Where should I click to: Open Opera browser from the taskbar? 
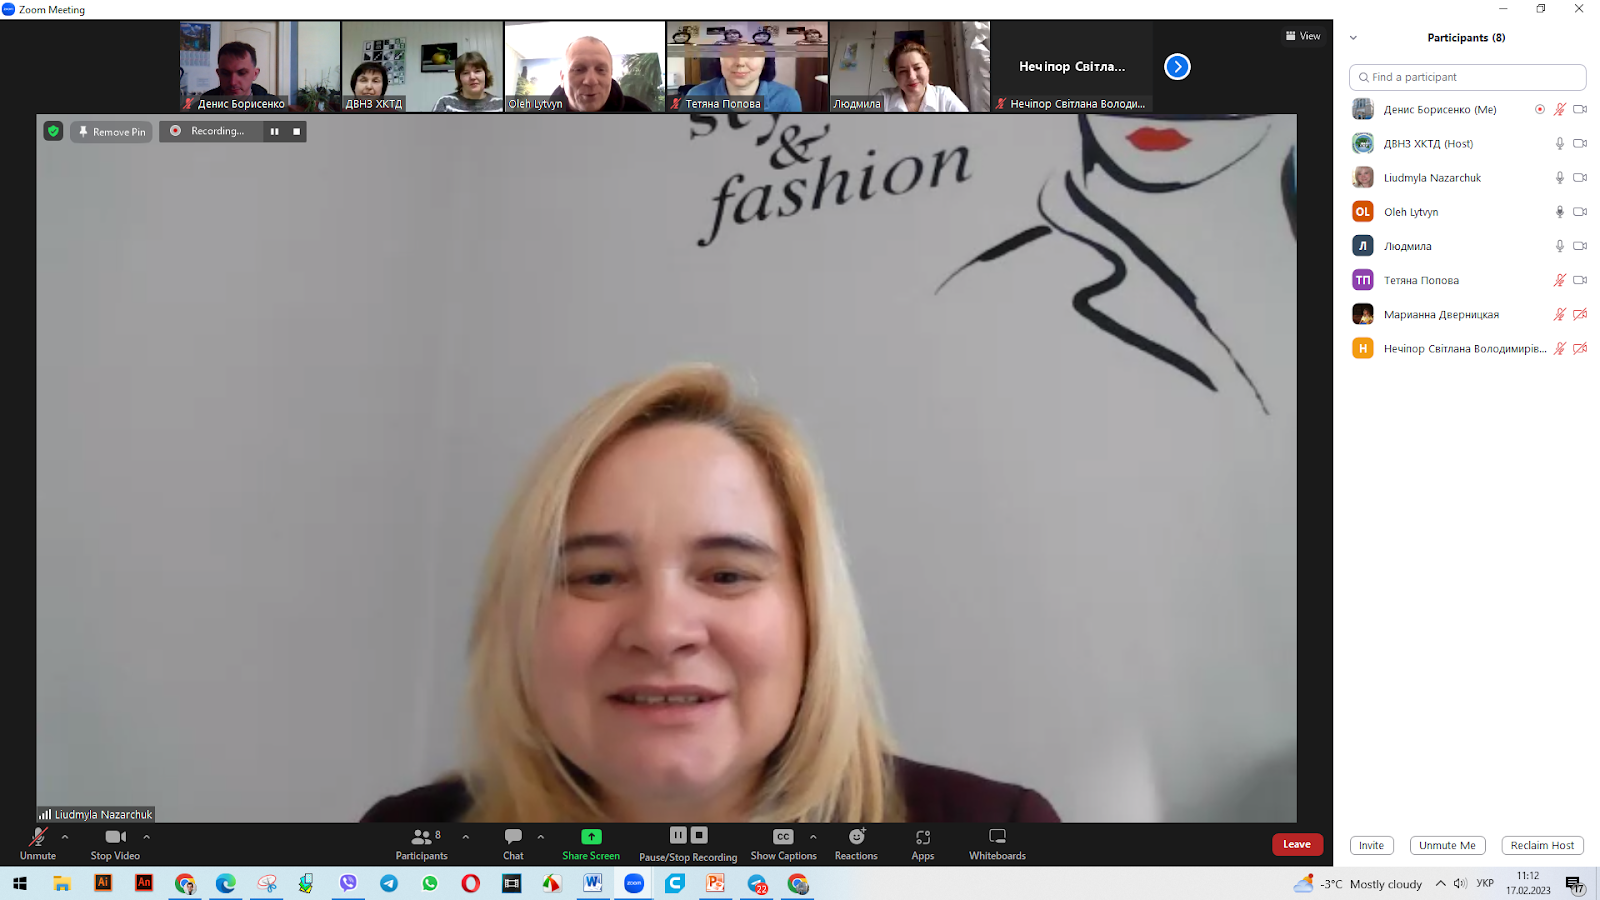point(471,884)
